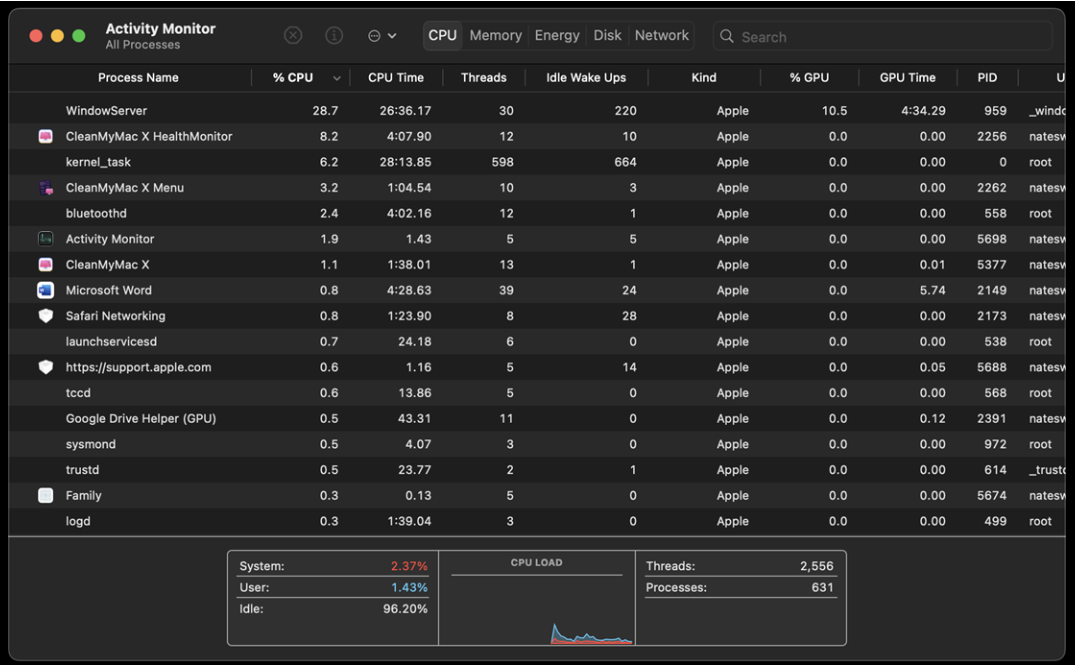Click the Processes 631 total

(x=823, y=588)
